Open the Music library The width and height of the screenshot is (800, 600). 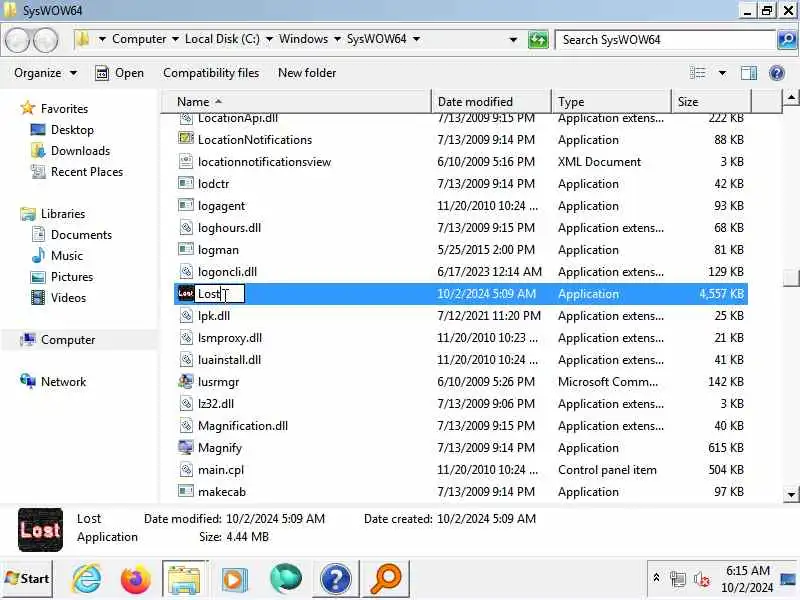[x=66, y=256]
